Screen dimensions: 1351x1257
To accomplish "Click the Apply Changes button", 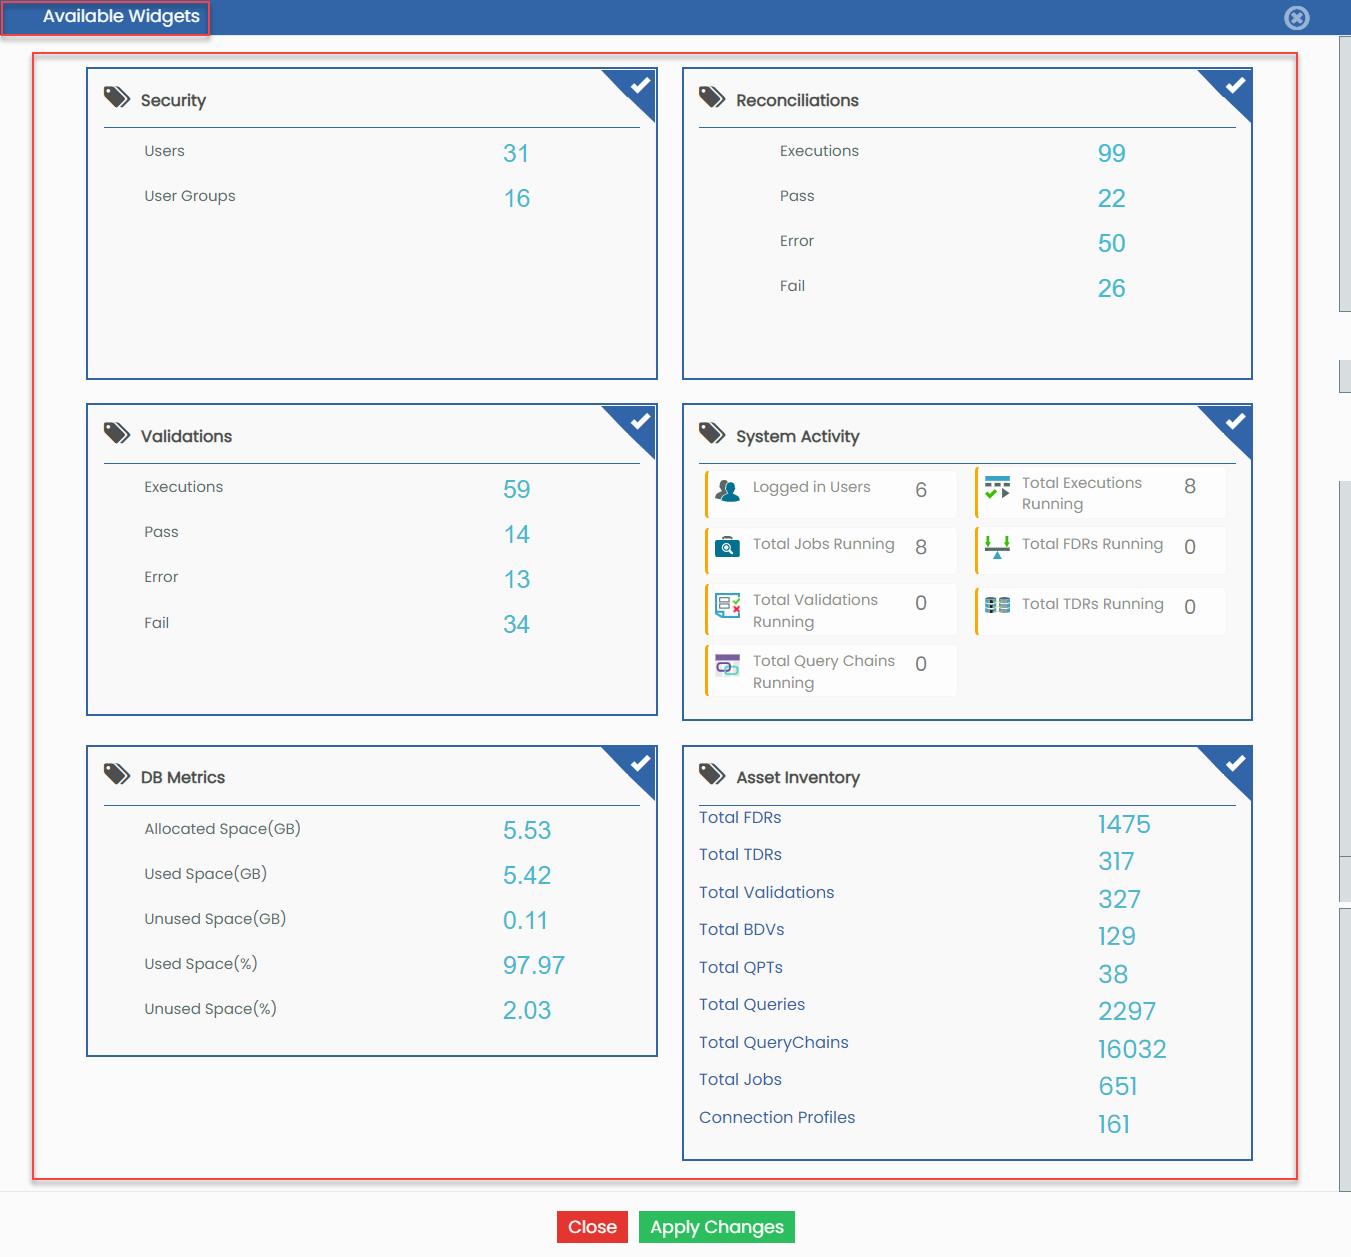I will point(717,1227).
